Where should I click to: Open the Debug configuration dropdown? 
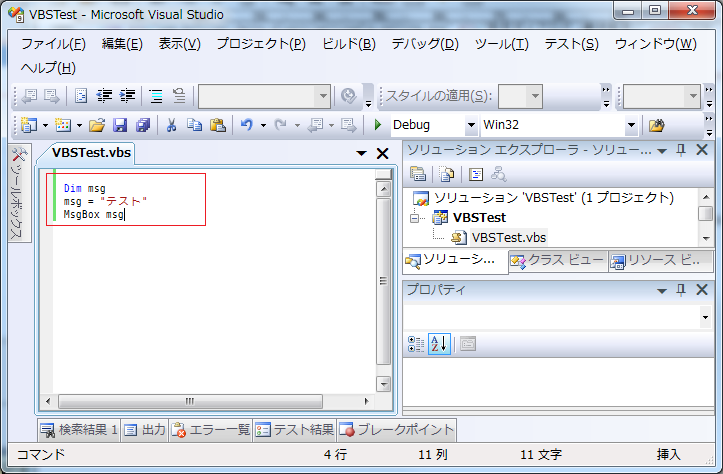(x=471, y=125)
